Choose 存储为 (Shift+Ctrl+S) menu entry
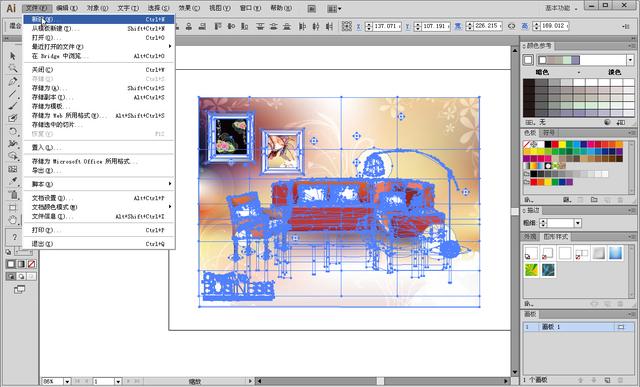 pos(99,88)
